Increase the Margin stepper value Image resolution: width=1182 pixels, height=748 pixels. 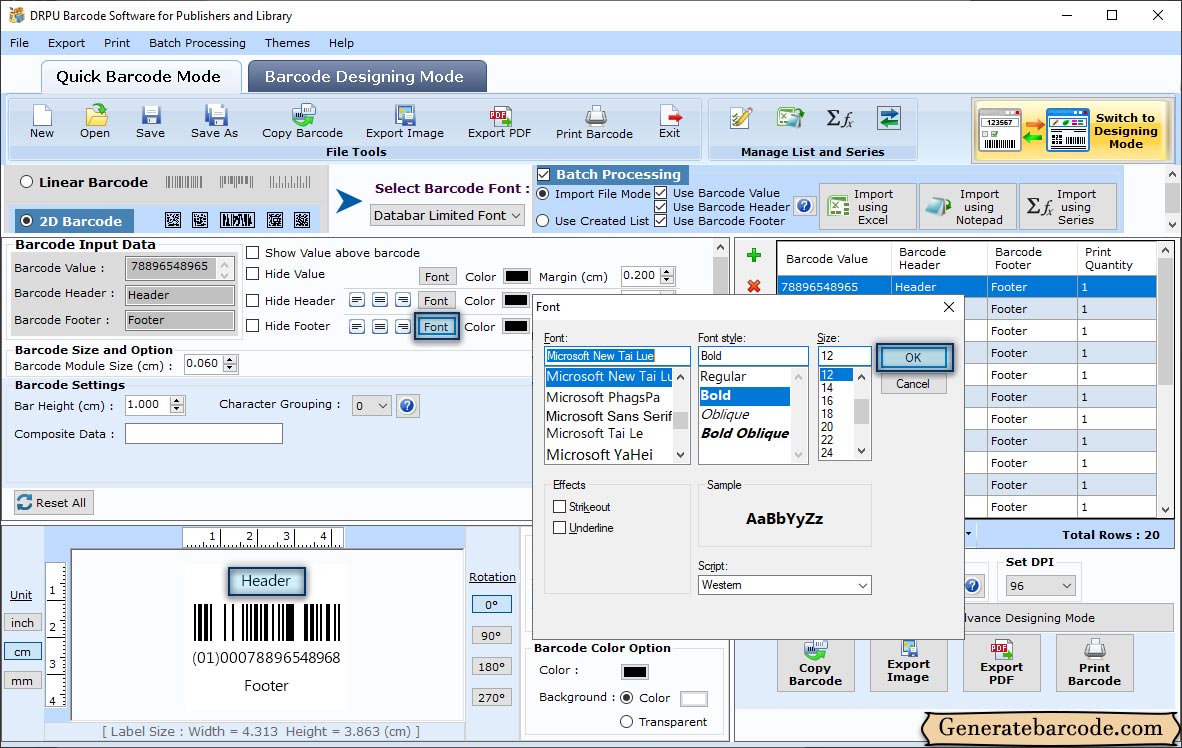pos(668,271)
